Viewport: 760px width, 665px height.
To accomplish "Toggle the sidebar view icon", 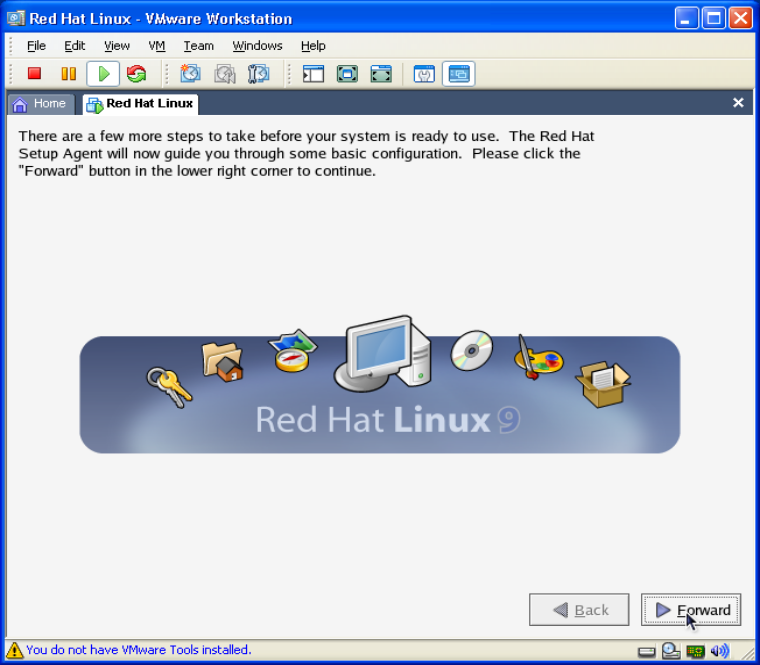I will [313, 73].
